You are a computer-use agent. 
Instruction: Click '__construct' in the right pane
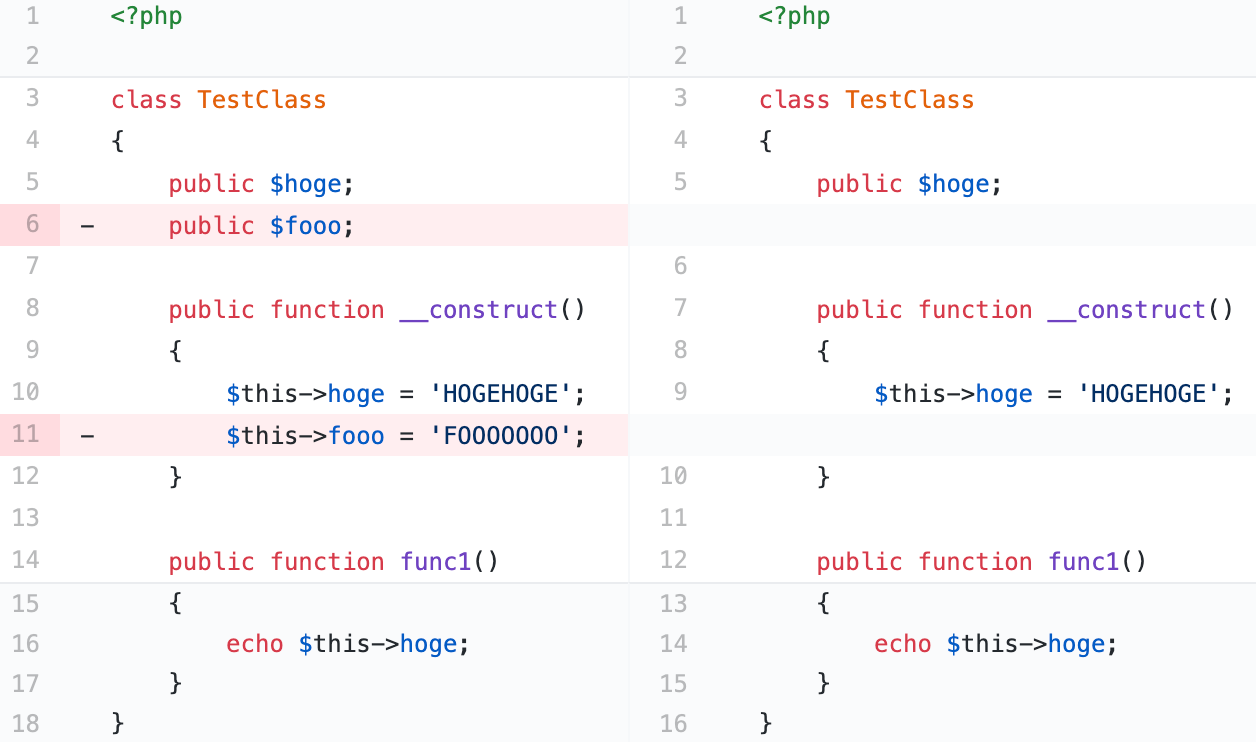click(x=1126, y=310)
